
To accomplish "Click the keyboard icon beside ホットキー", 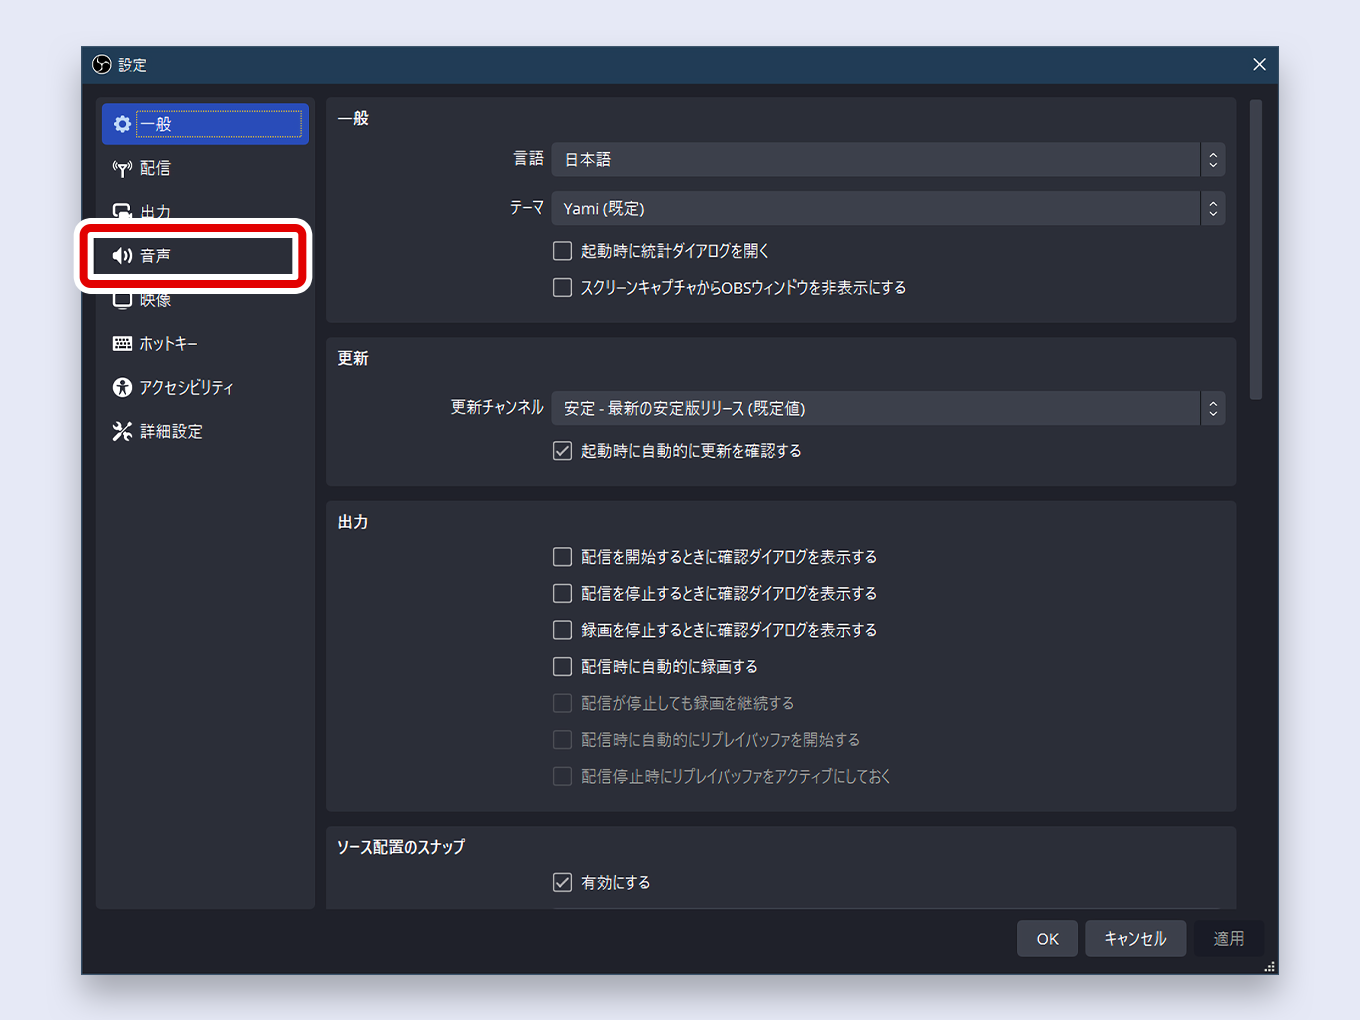I will tap(122, 343).
